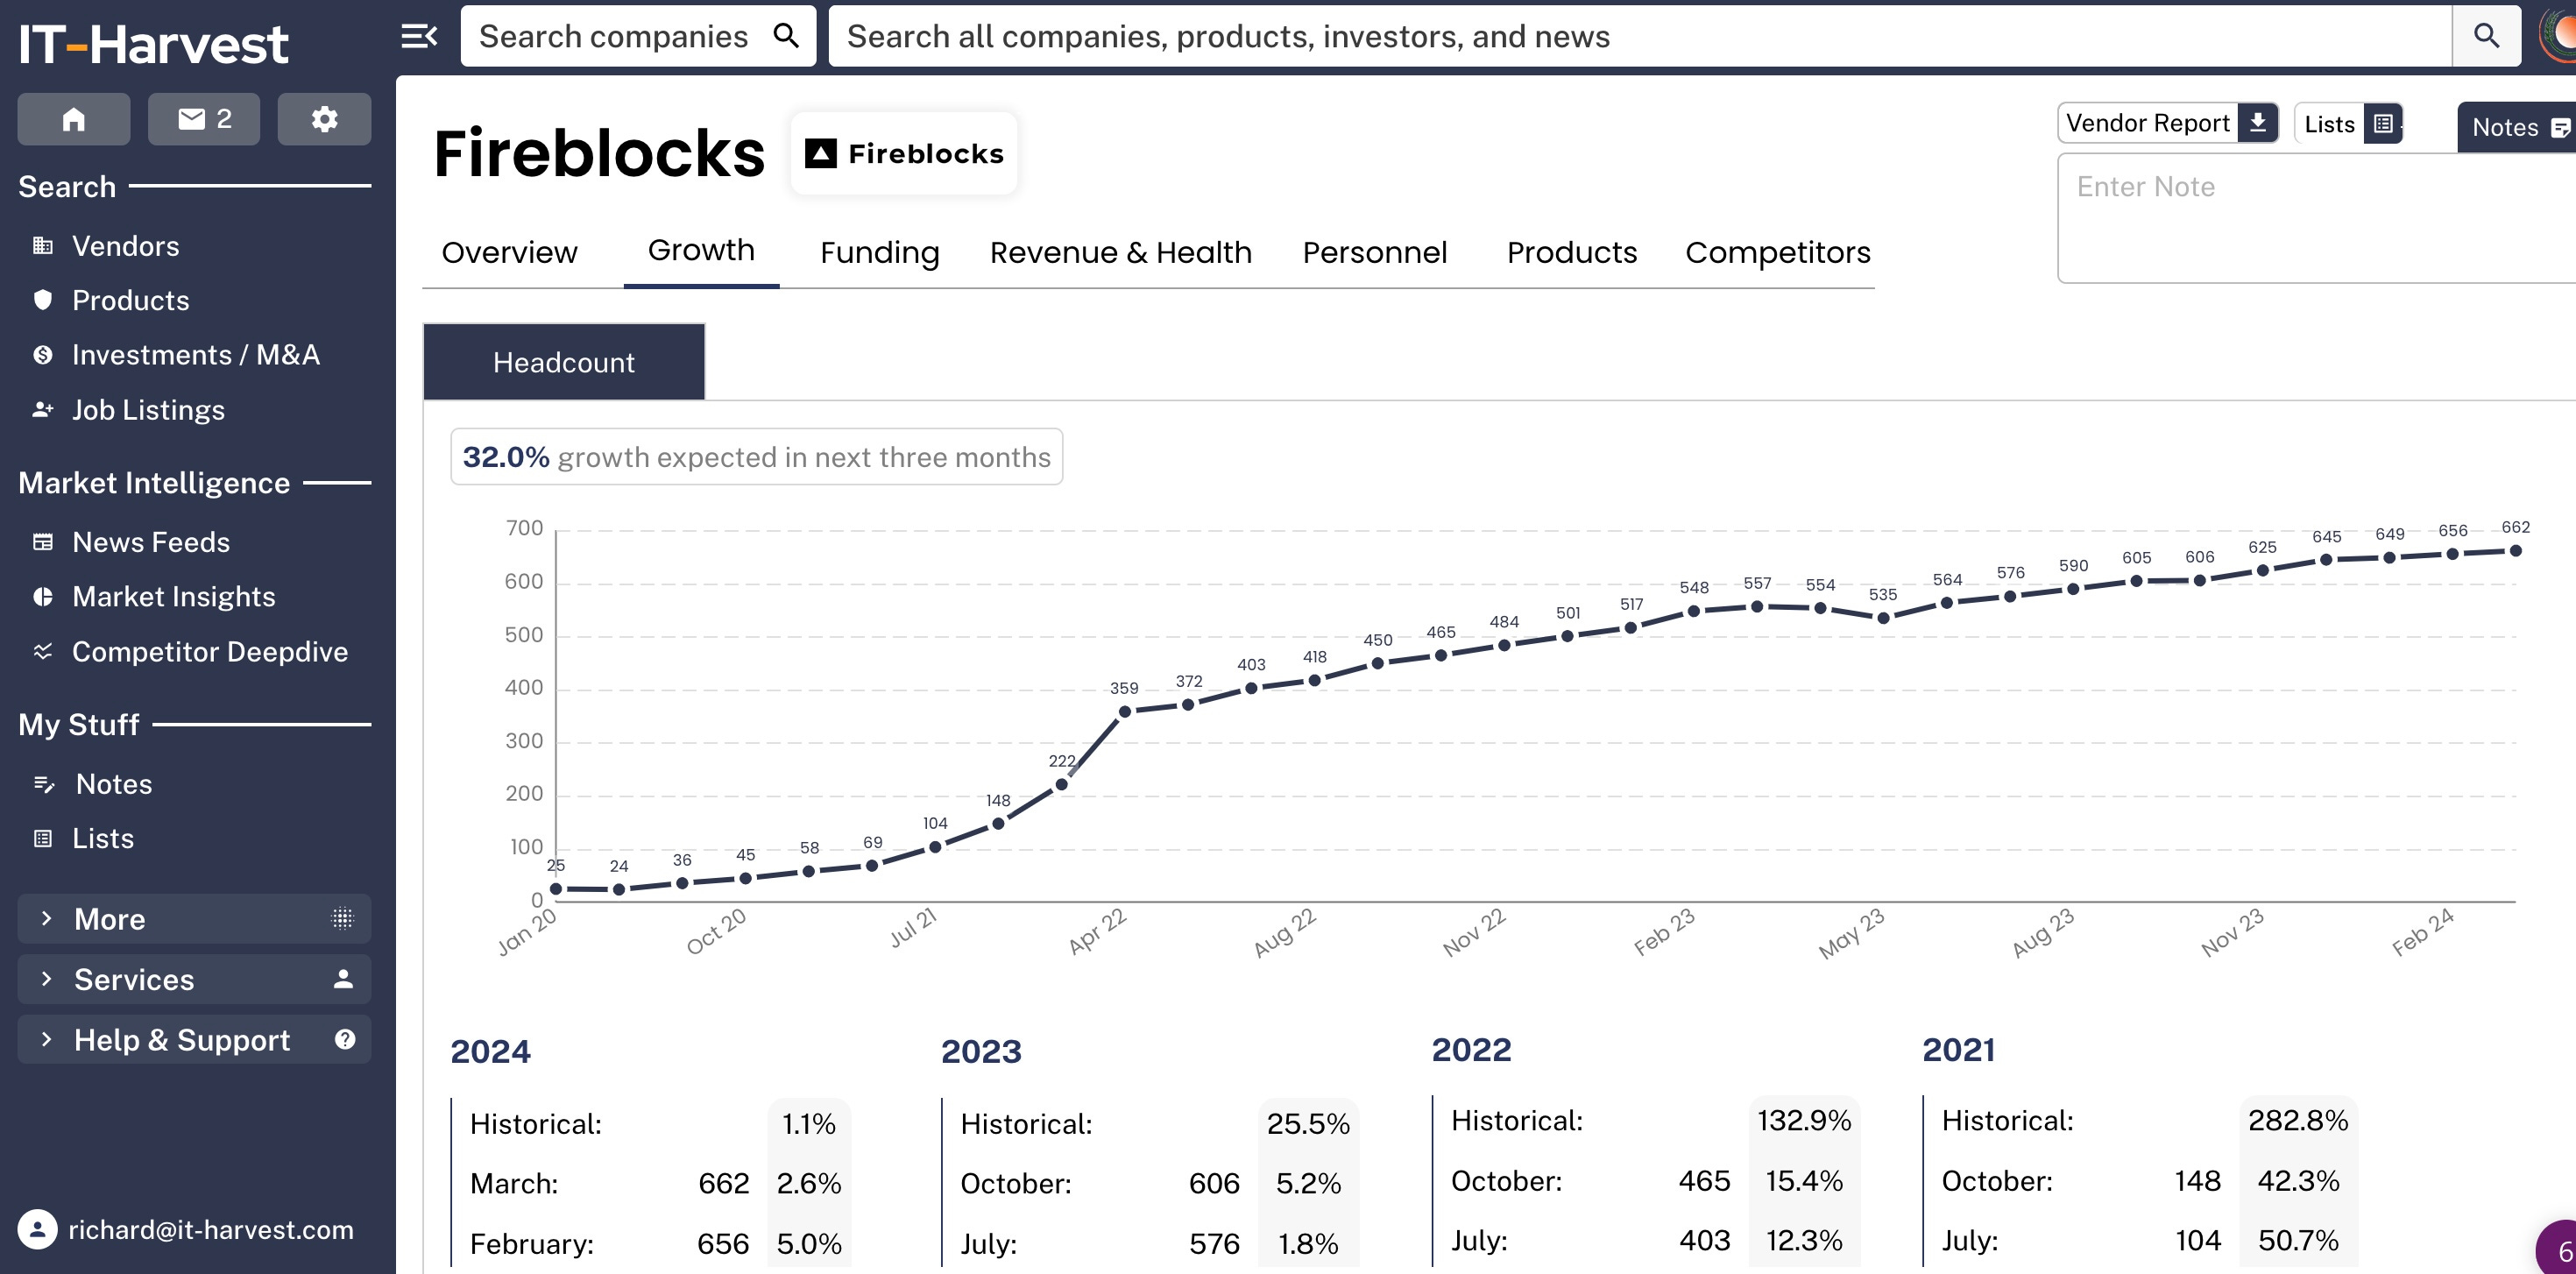Collapse the sidebar menu icon
Image resolution: width=2576 pixels, height=1274 pixels.
tap(419, 37)
